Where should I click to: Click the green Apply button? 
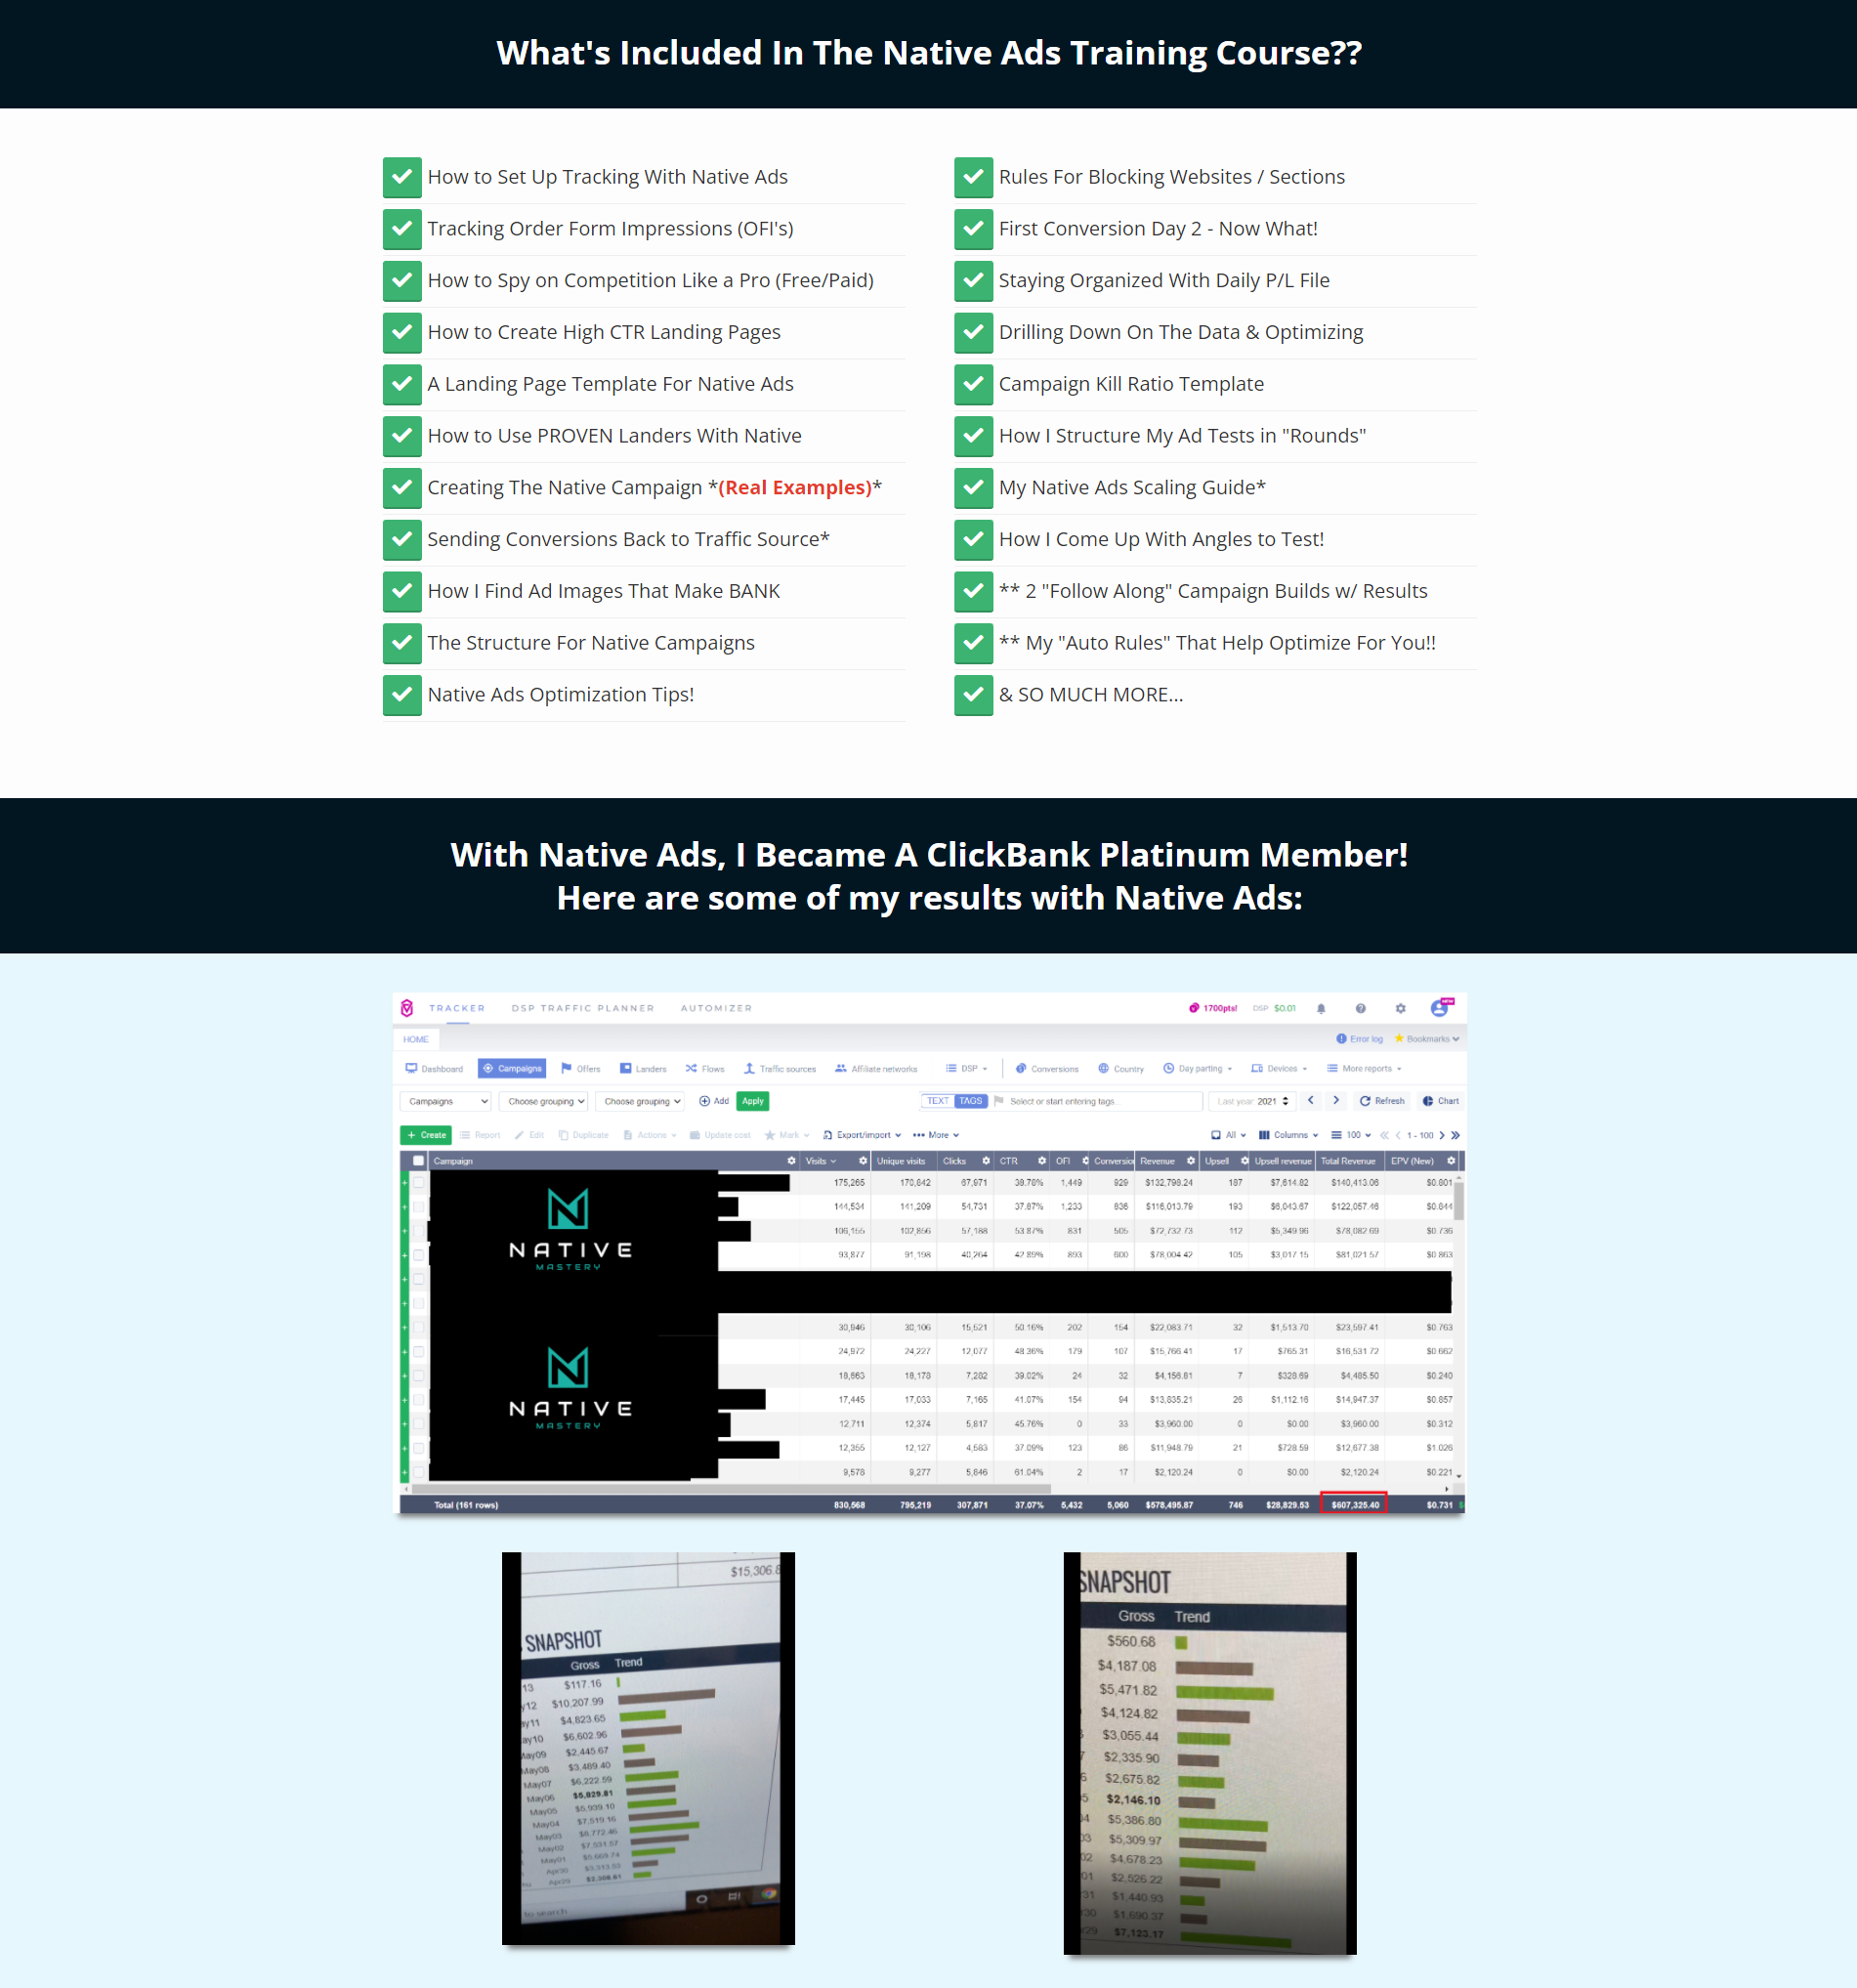753,1101
